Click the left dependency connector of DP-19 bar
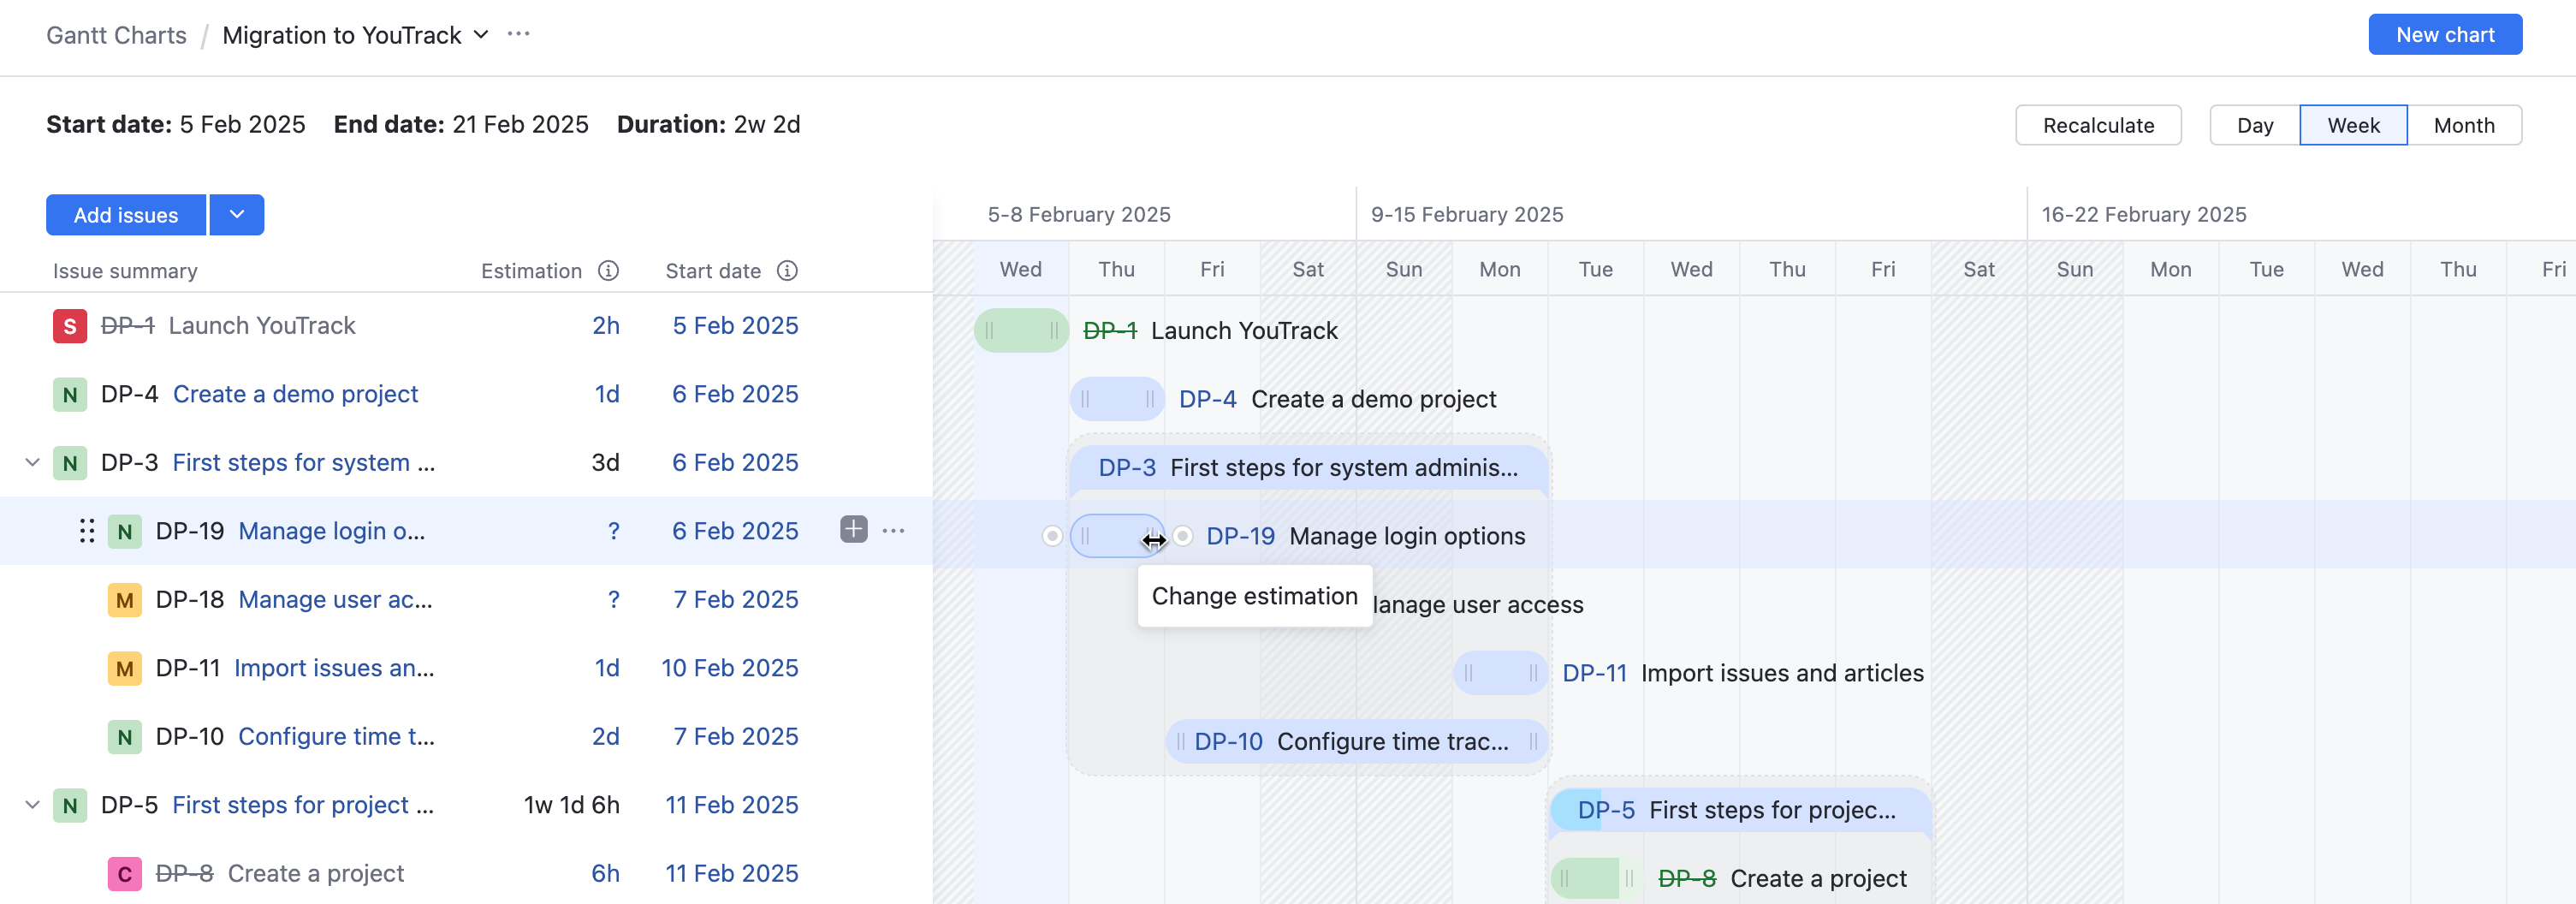Image resolution: width=2576 pixels, height=904 pixels. click(x=1051, y=536)
